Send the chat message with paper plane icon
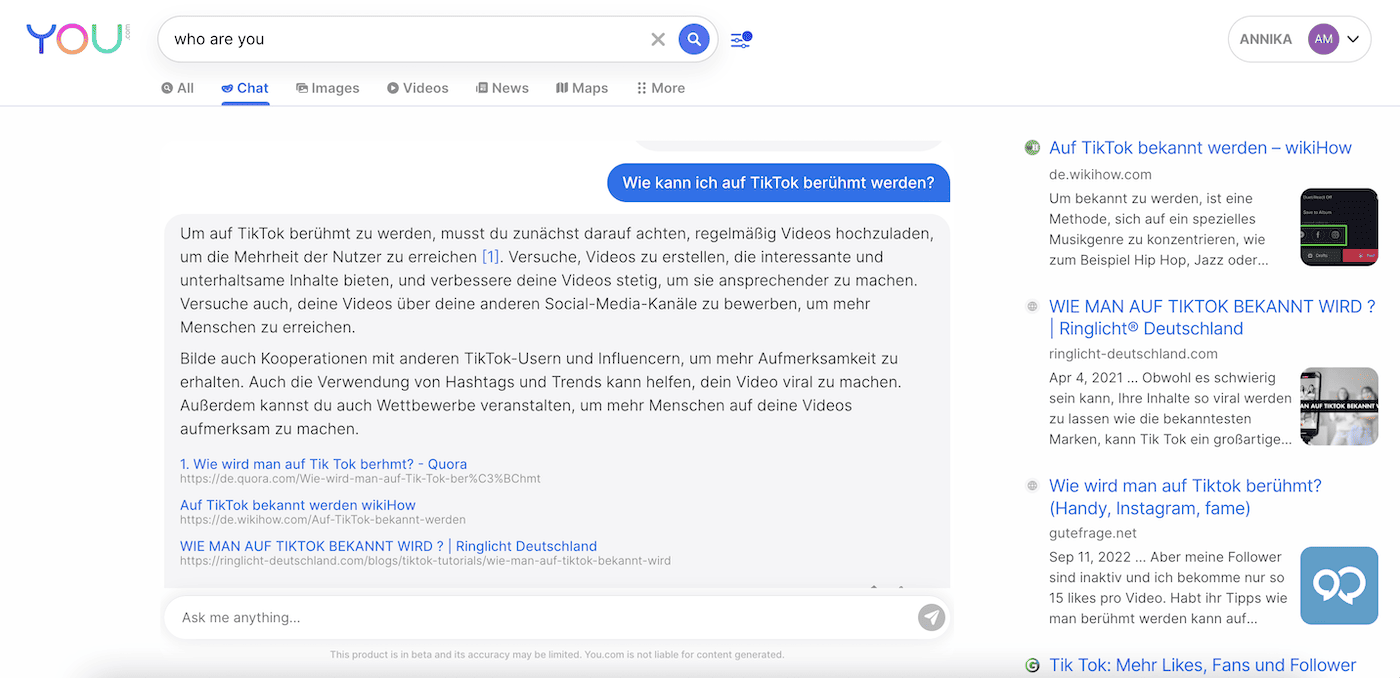Image resolution: width=1400 pixels, height=678 pixels. point(931,618)
